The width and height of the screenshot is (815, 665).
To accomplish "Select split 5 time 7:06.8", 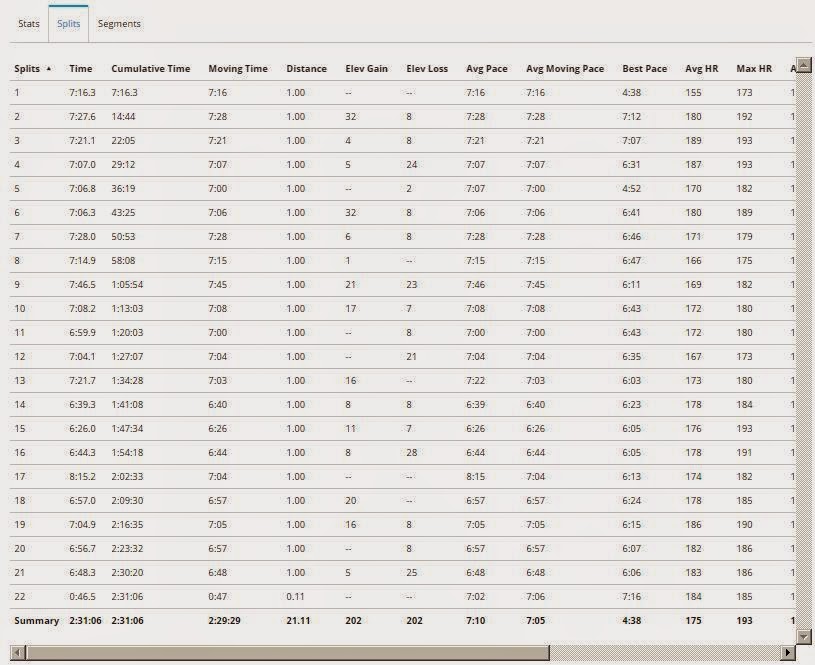I will click(82, 188).
